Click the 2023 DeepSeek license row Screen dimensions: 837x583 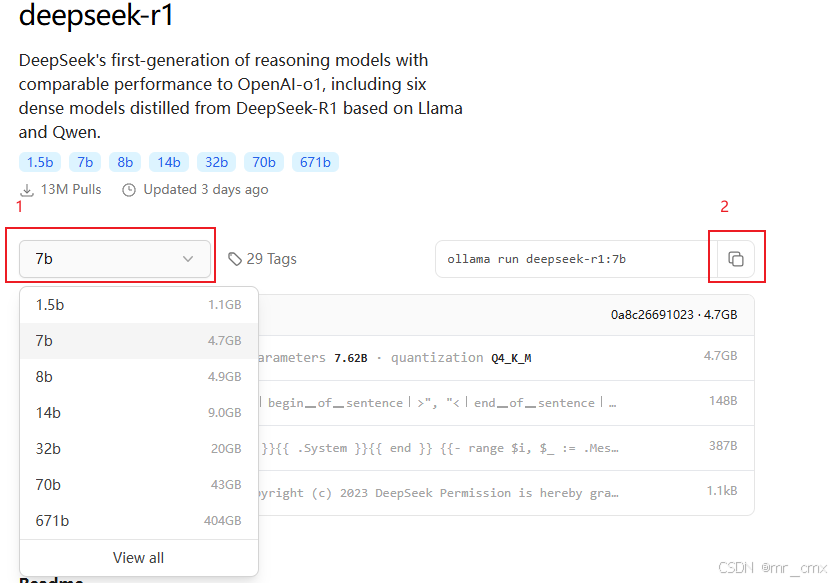point(506,493)
